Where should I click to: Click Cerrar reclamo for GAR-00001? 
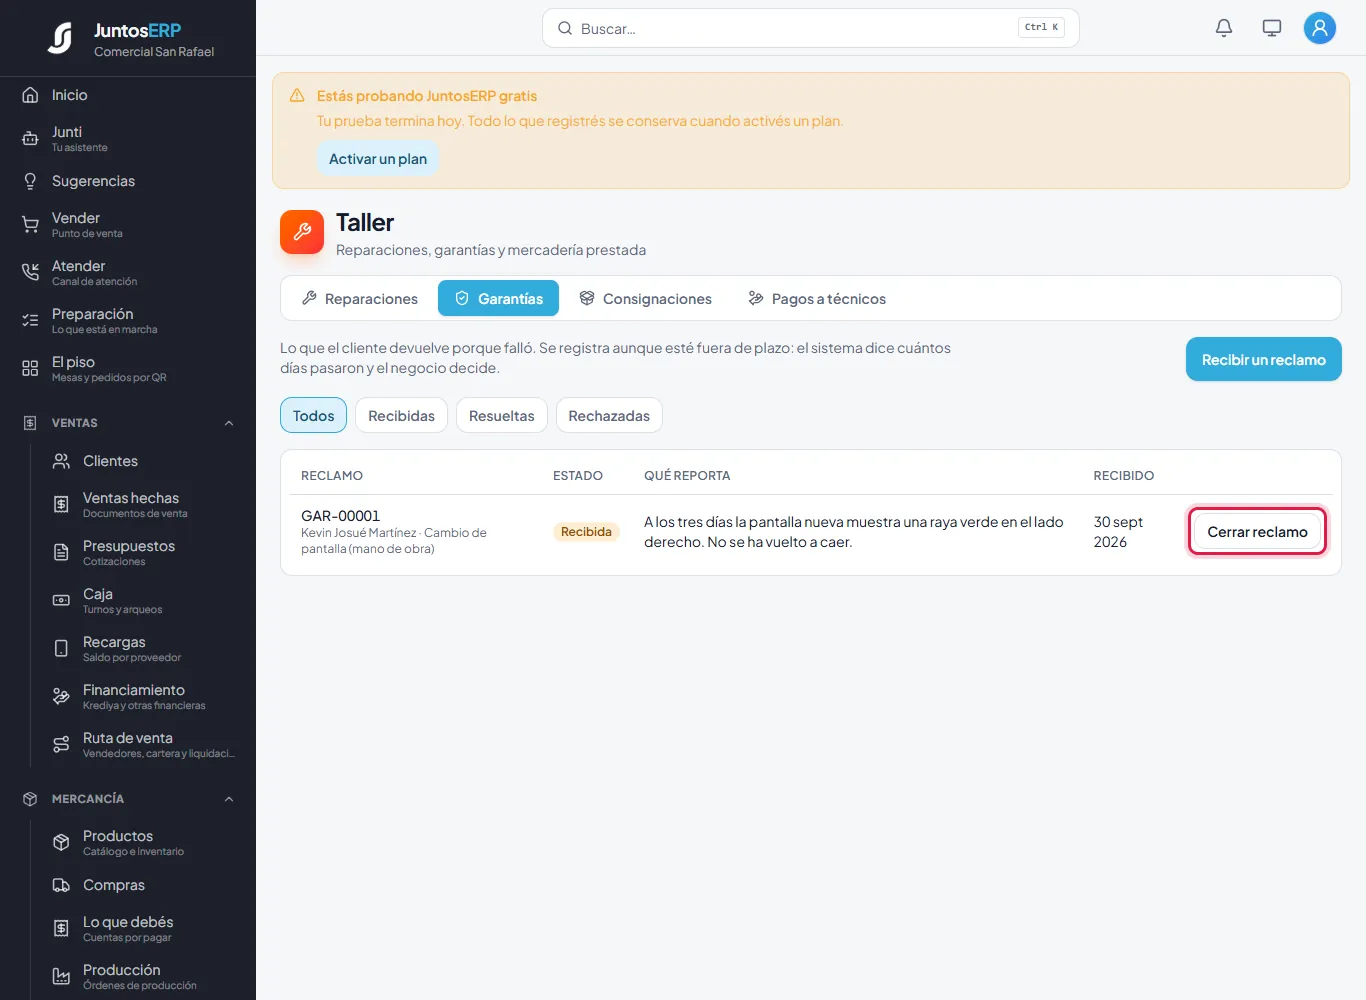tap(1258, 531)
